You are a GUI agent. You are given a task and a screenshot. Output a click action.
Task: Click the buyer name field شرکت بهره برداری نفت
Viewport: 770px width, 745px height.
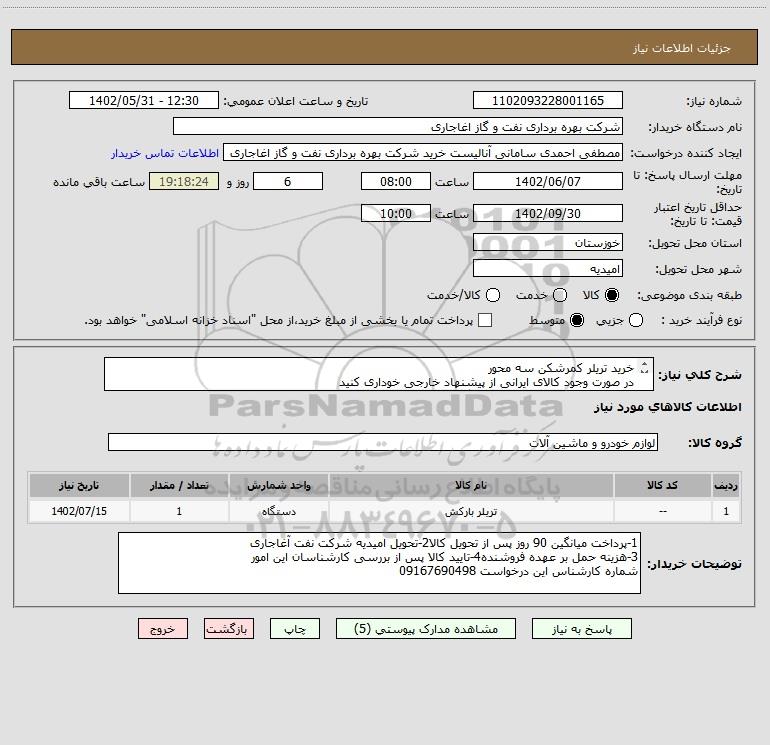398,127
